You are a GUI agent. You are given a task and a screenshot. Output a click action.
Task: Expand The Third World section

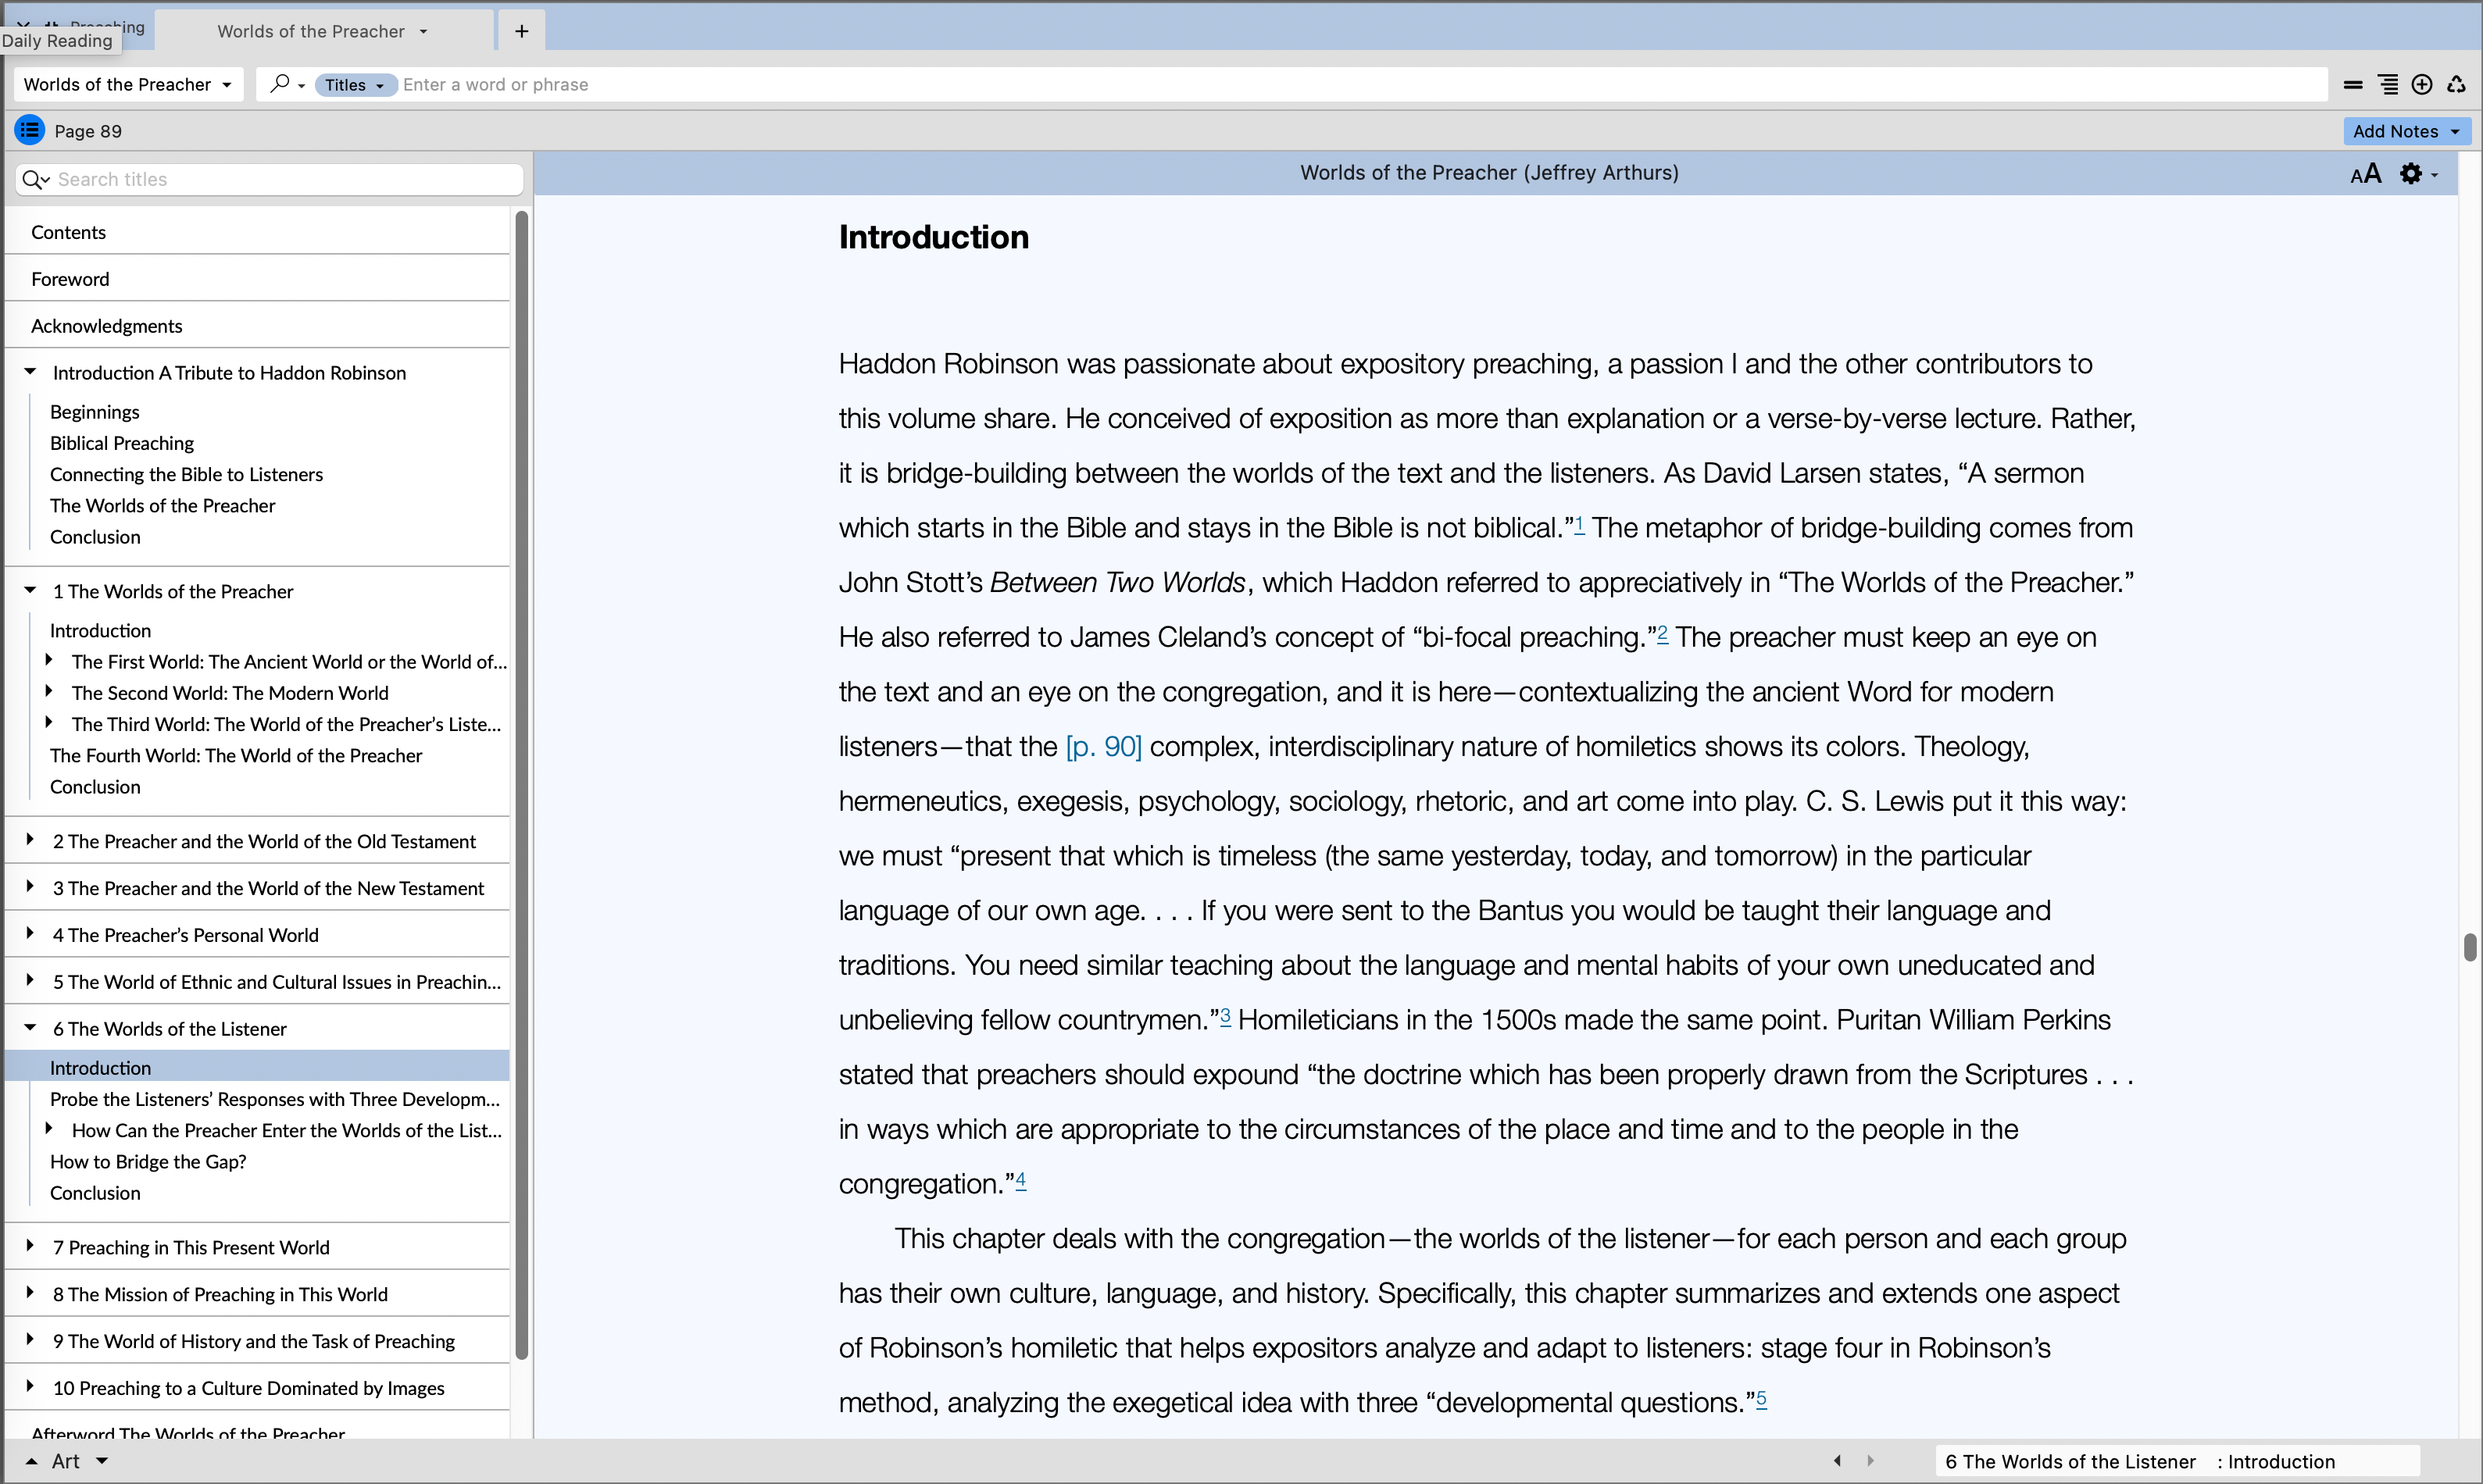click(49, 722)
